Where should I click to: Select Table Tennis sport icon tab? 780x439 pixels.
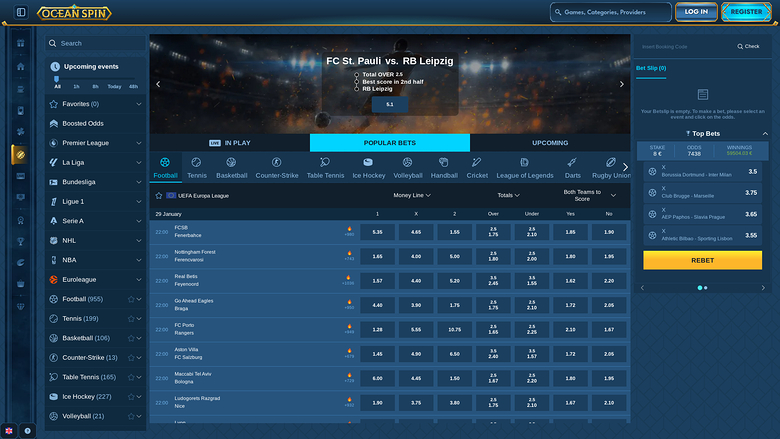pyautogui.click(x=325, y=168)
